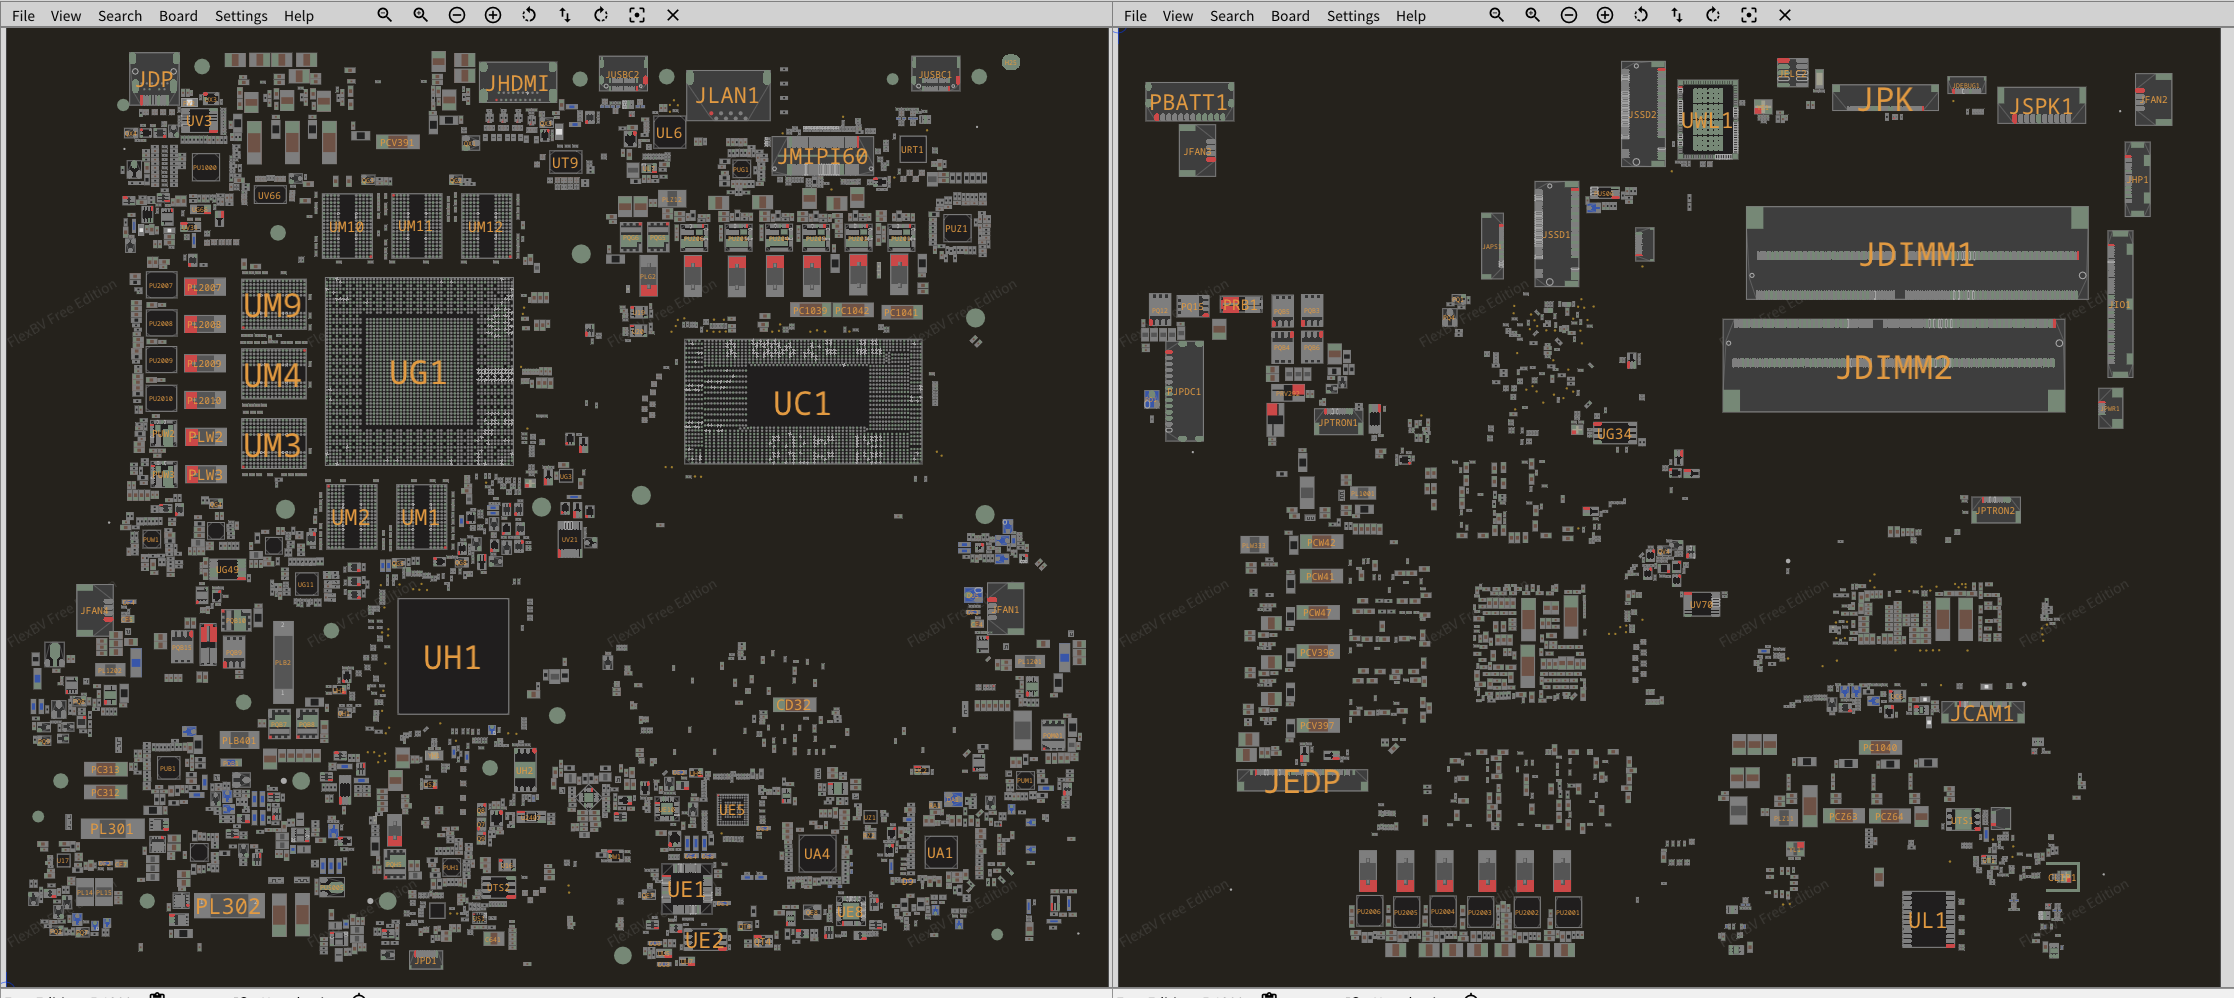Click the first magnifier search icon in right pane

point(1496,15)
